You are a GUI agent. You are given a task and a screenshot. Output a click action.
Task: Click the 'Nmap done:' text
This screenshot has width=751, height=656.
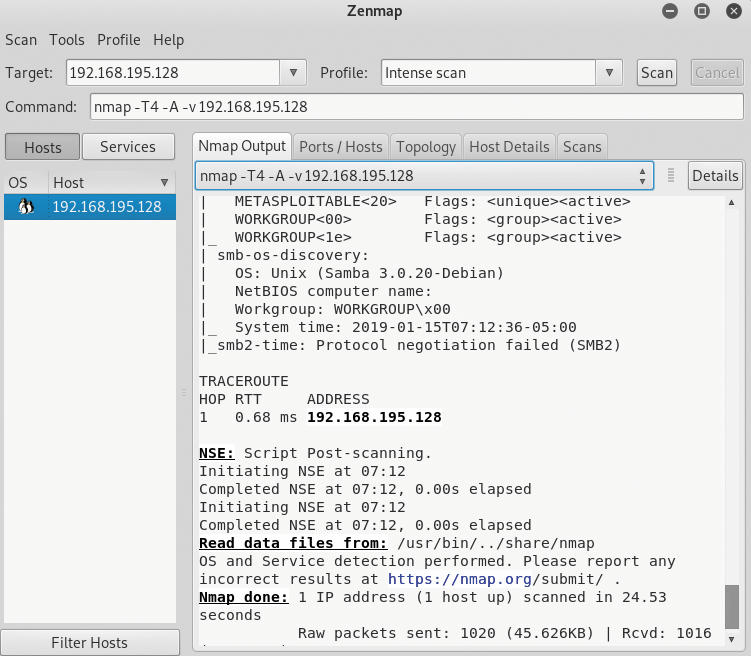(244, 597)
